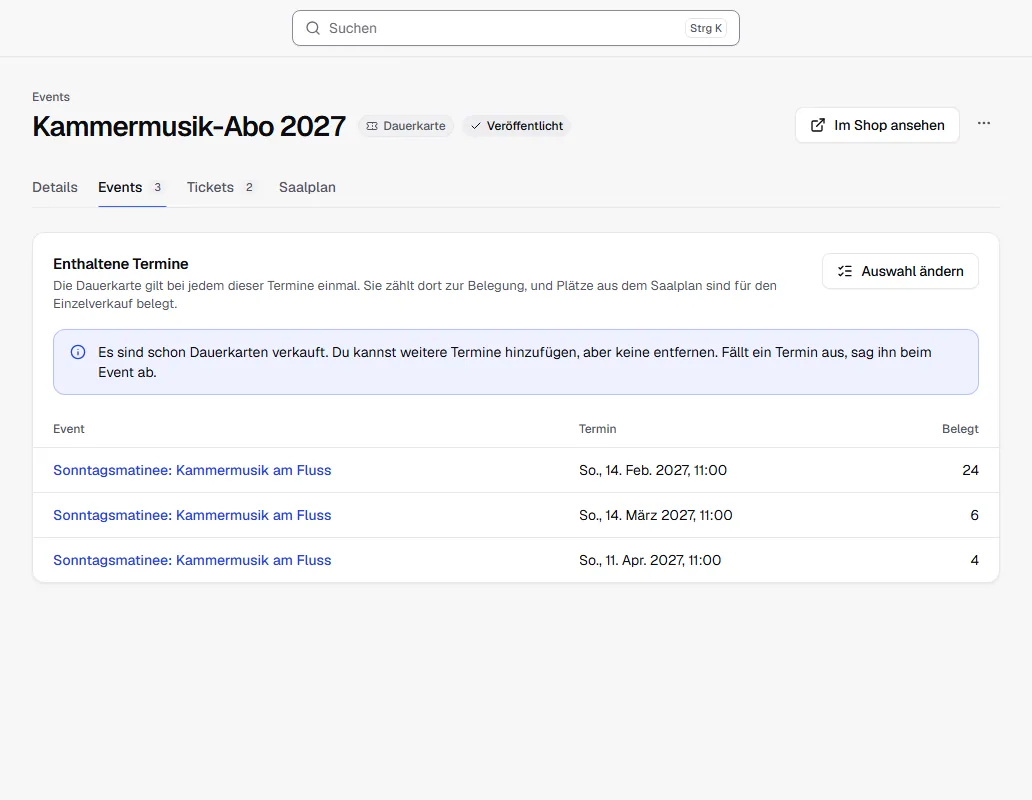Click the Strg K shortcut hint
The width and height of the screenshot is (1032, 800).
tap(706, 28)
